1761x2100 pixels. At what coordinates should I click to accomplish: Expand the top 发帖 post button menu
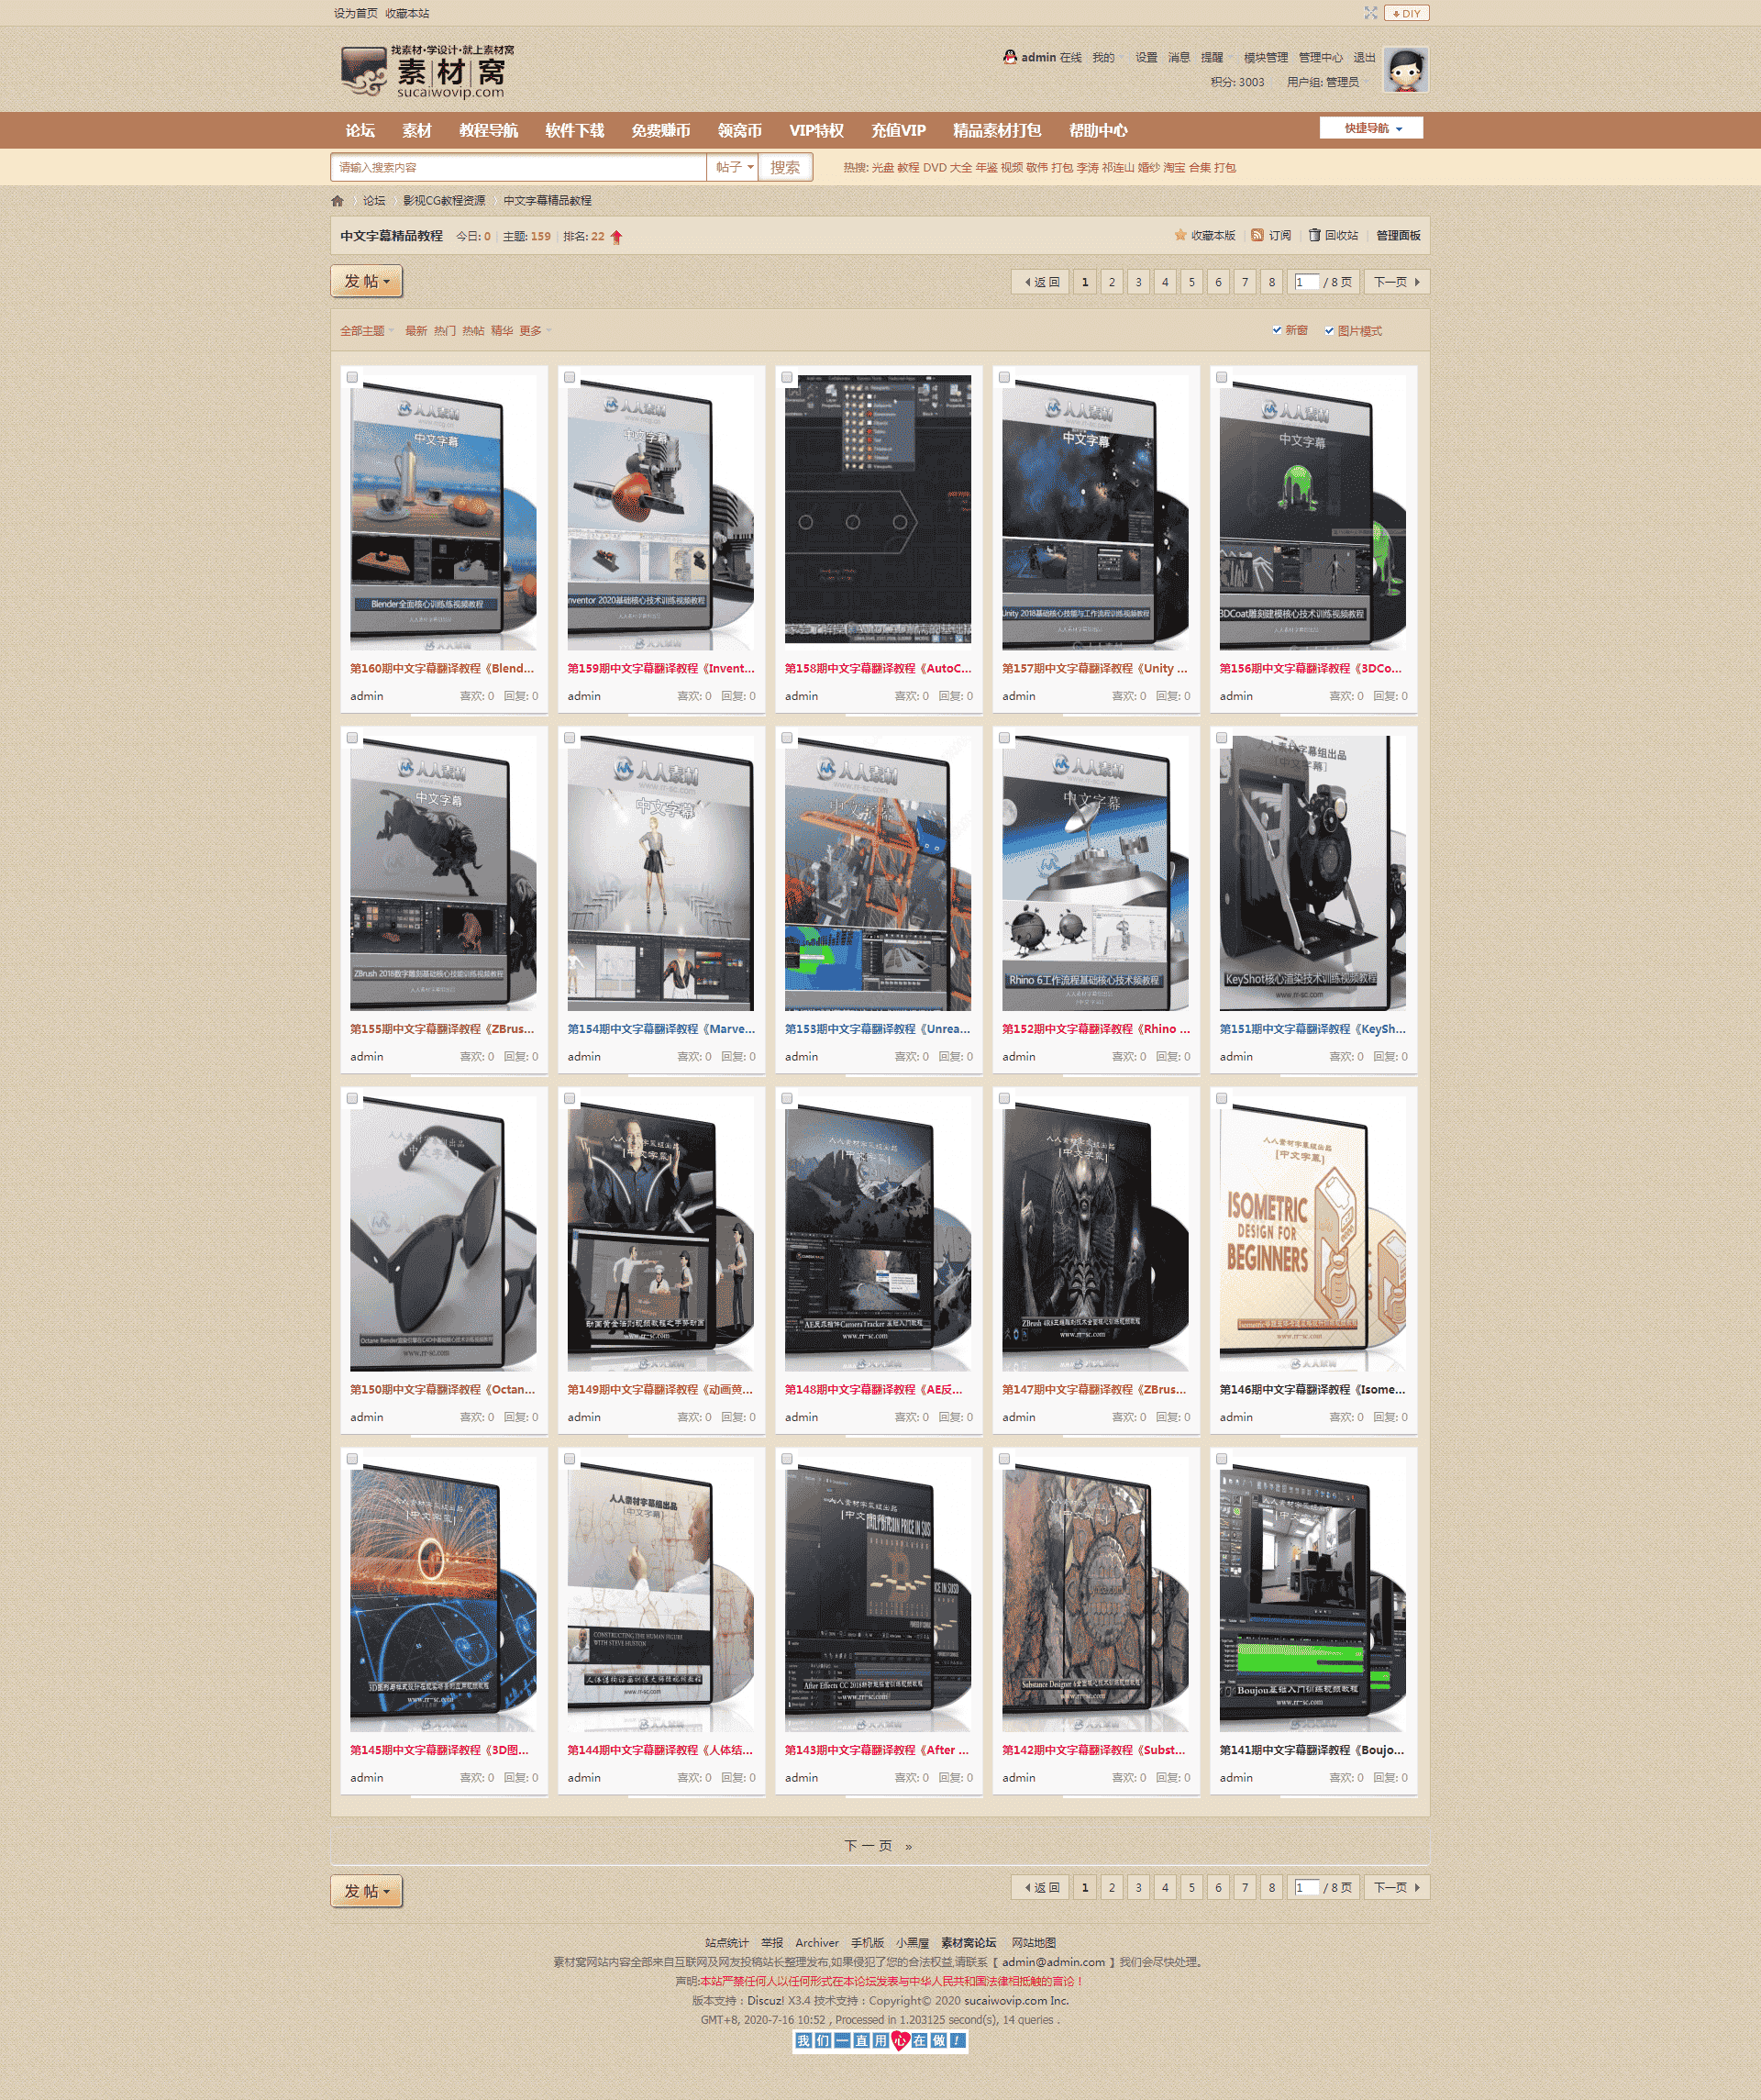366,281
